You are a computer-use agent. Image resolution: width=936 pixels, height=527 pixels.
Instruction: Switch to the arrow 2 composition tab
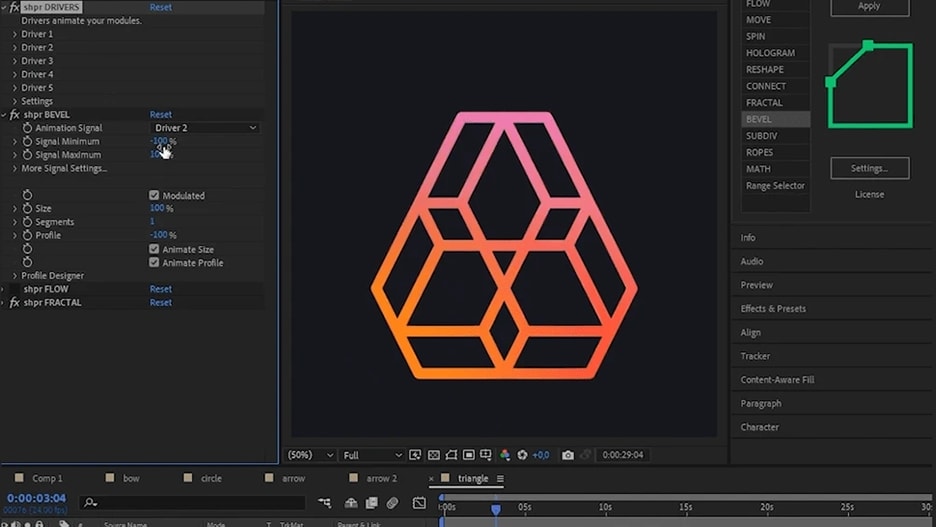(x=381, y=478)
